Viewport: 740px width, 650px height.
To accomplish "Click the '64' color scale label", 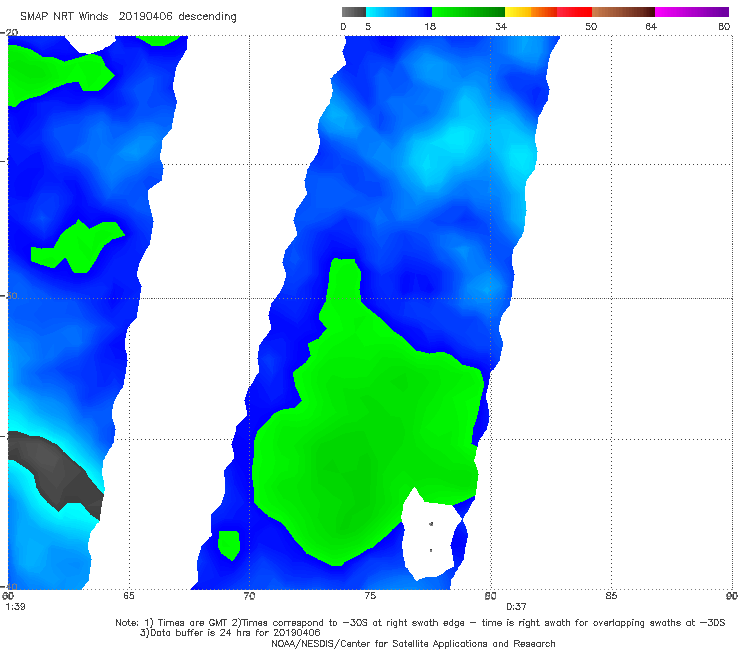I will click(x=651, y=26).
